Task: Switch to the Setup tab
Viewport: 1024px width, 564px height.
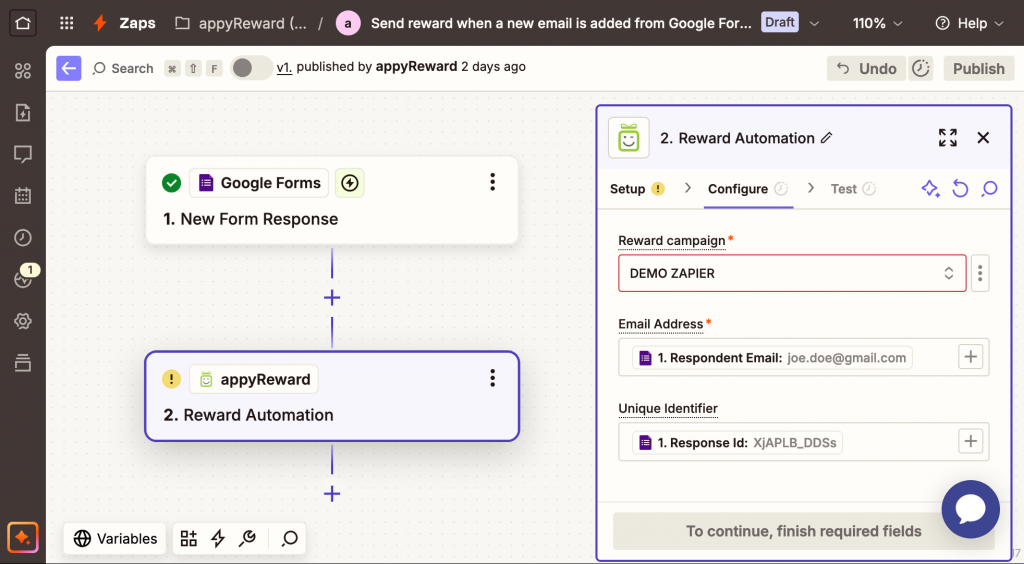Action: (x=637, y=189)
